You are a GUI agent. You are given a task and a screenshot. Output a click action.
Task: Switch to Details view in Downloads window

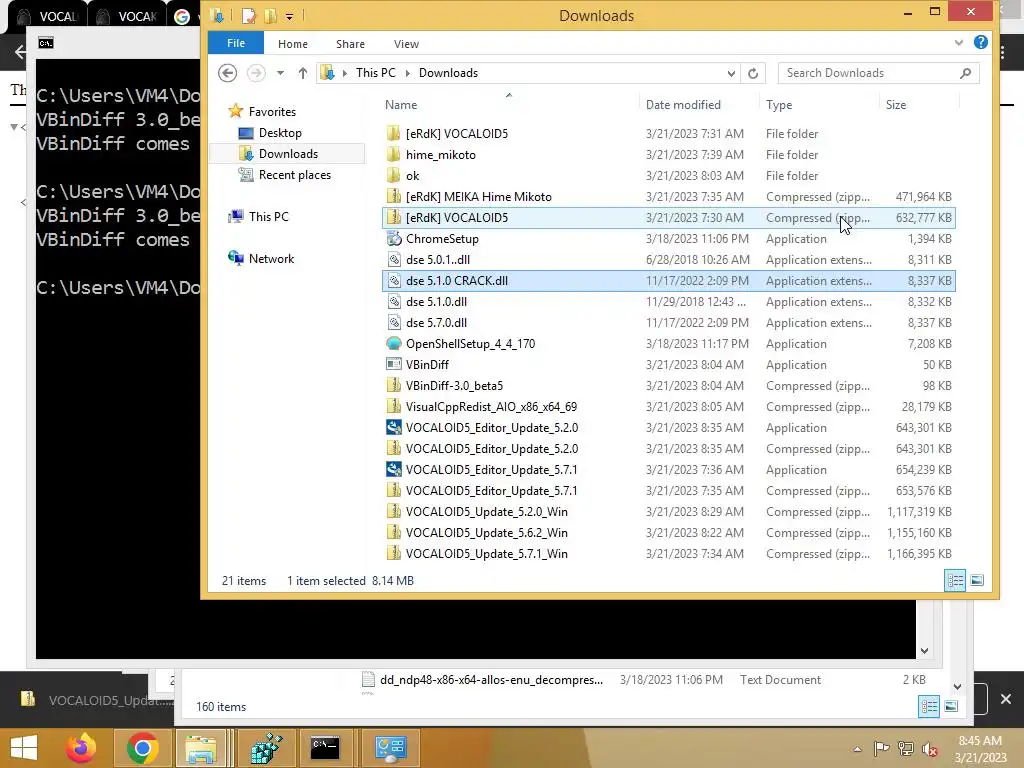(955, 580)
